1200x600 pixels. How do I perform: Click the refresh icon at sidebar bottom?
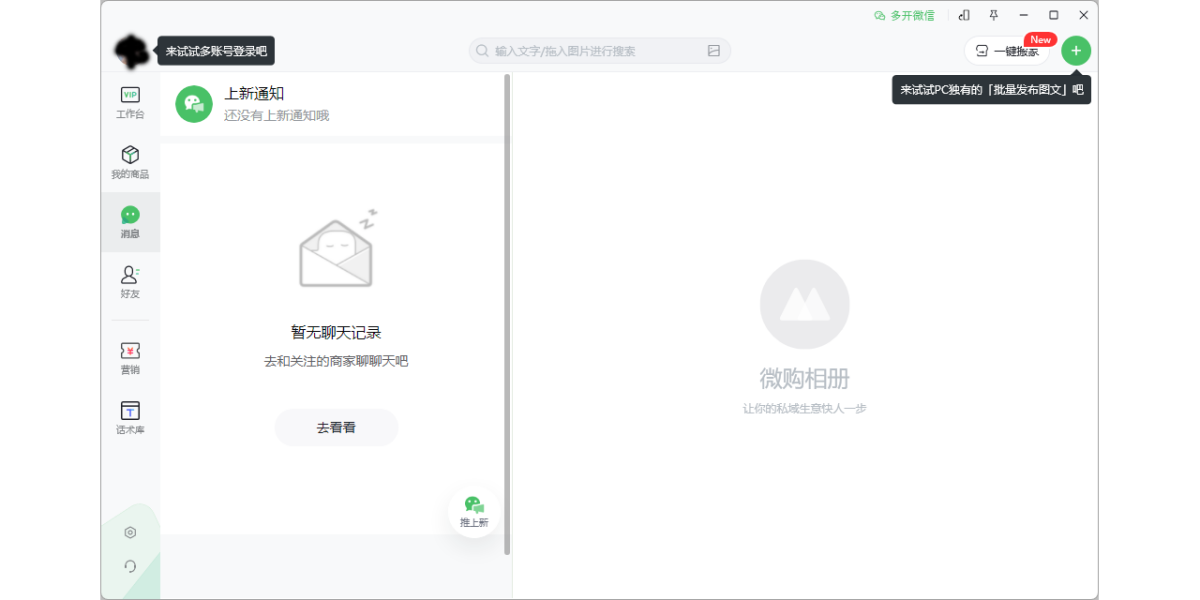coord(130,566)
